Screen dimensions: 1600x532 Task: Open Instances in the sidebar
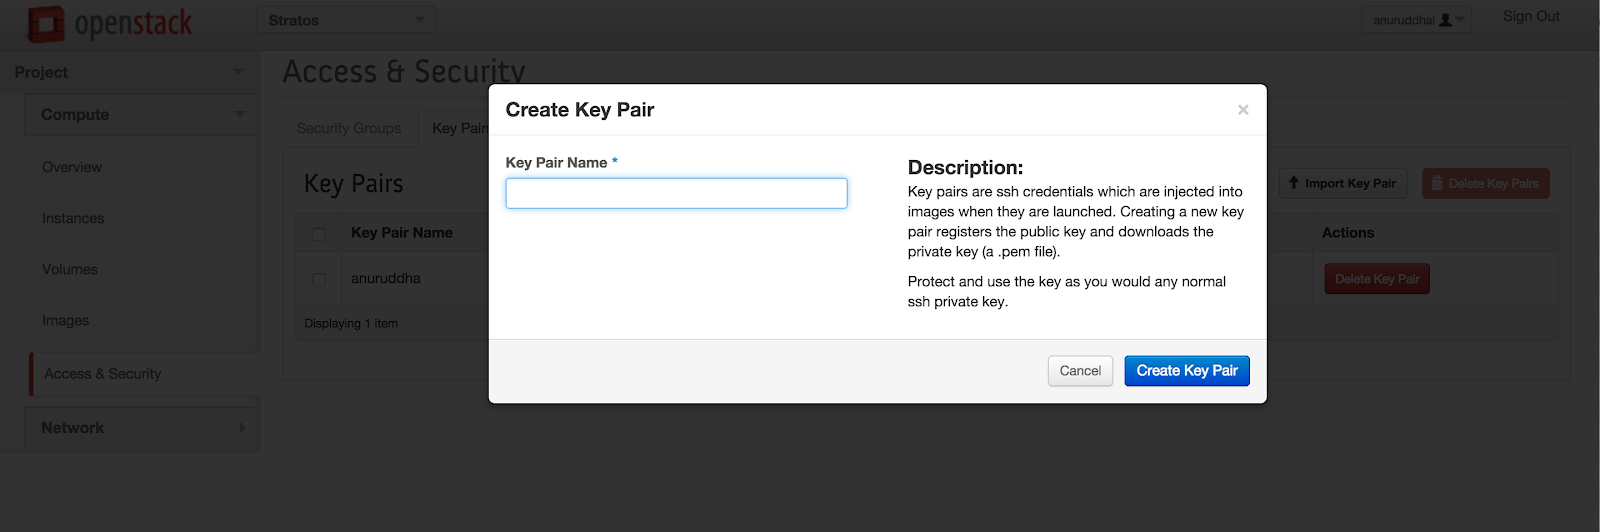(x=73, y=218)
